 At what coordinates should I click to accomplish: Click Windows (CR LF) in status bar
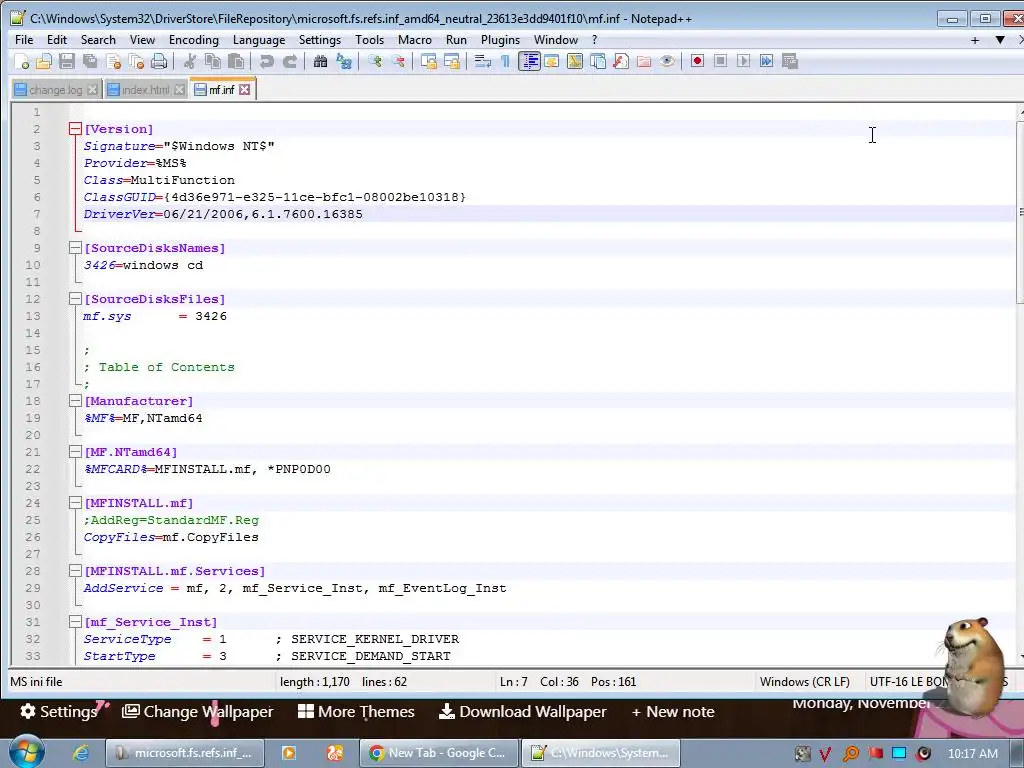click(805, 681)
